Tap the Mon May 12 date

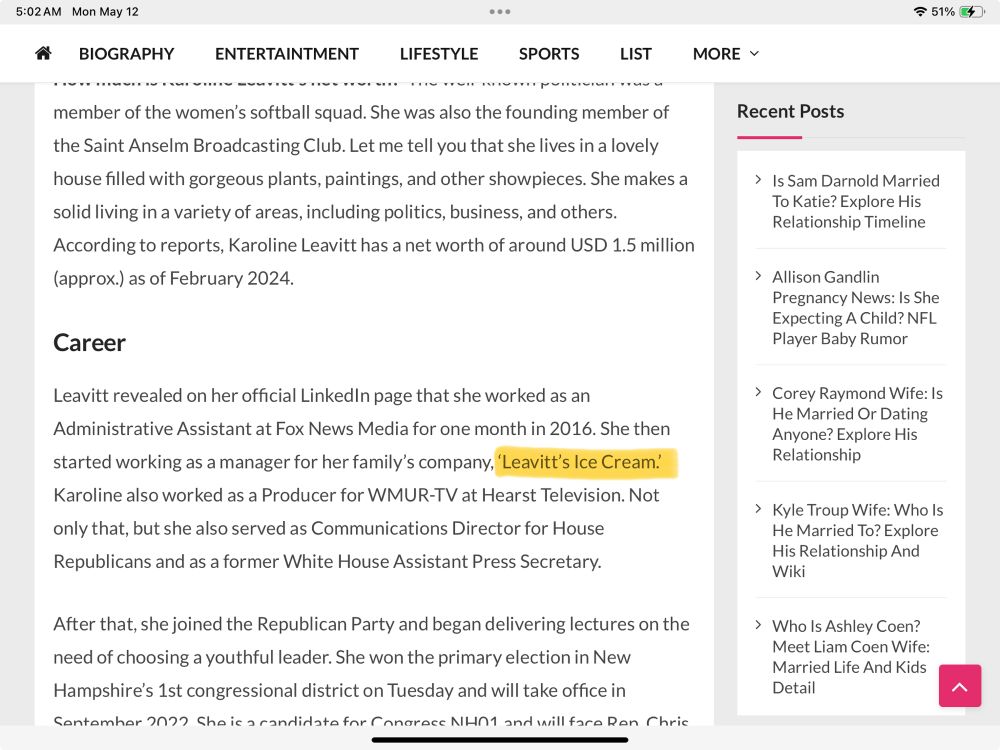[105, 11]
